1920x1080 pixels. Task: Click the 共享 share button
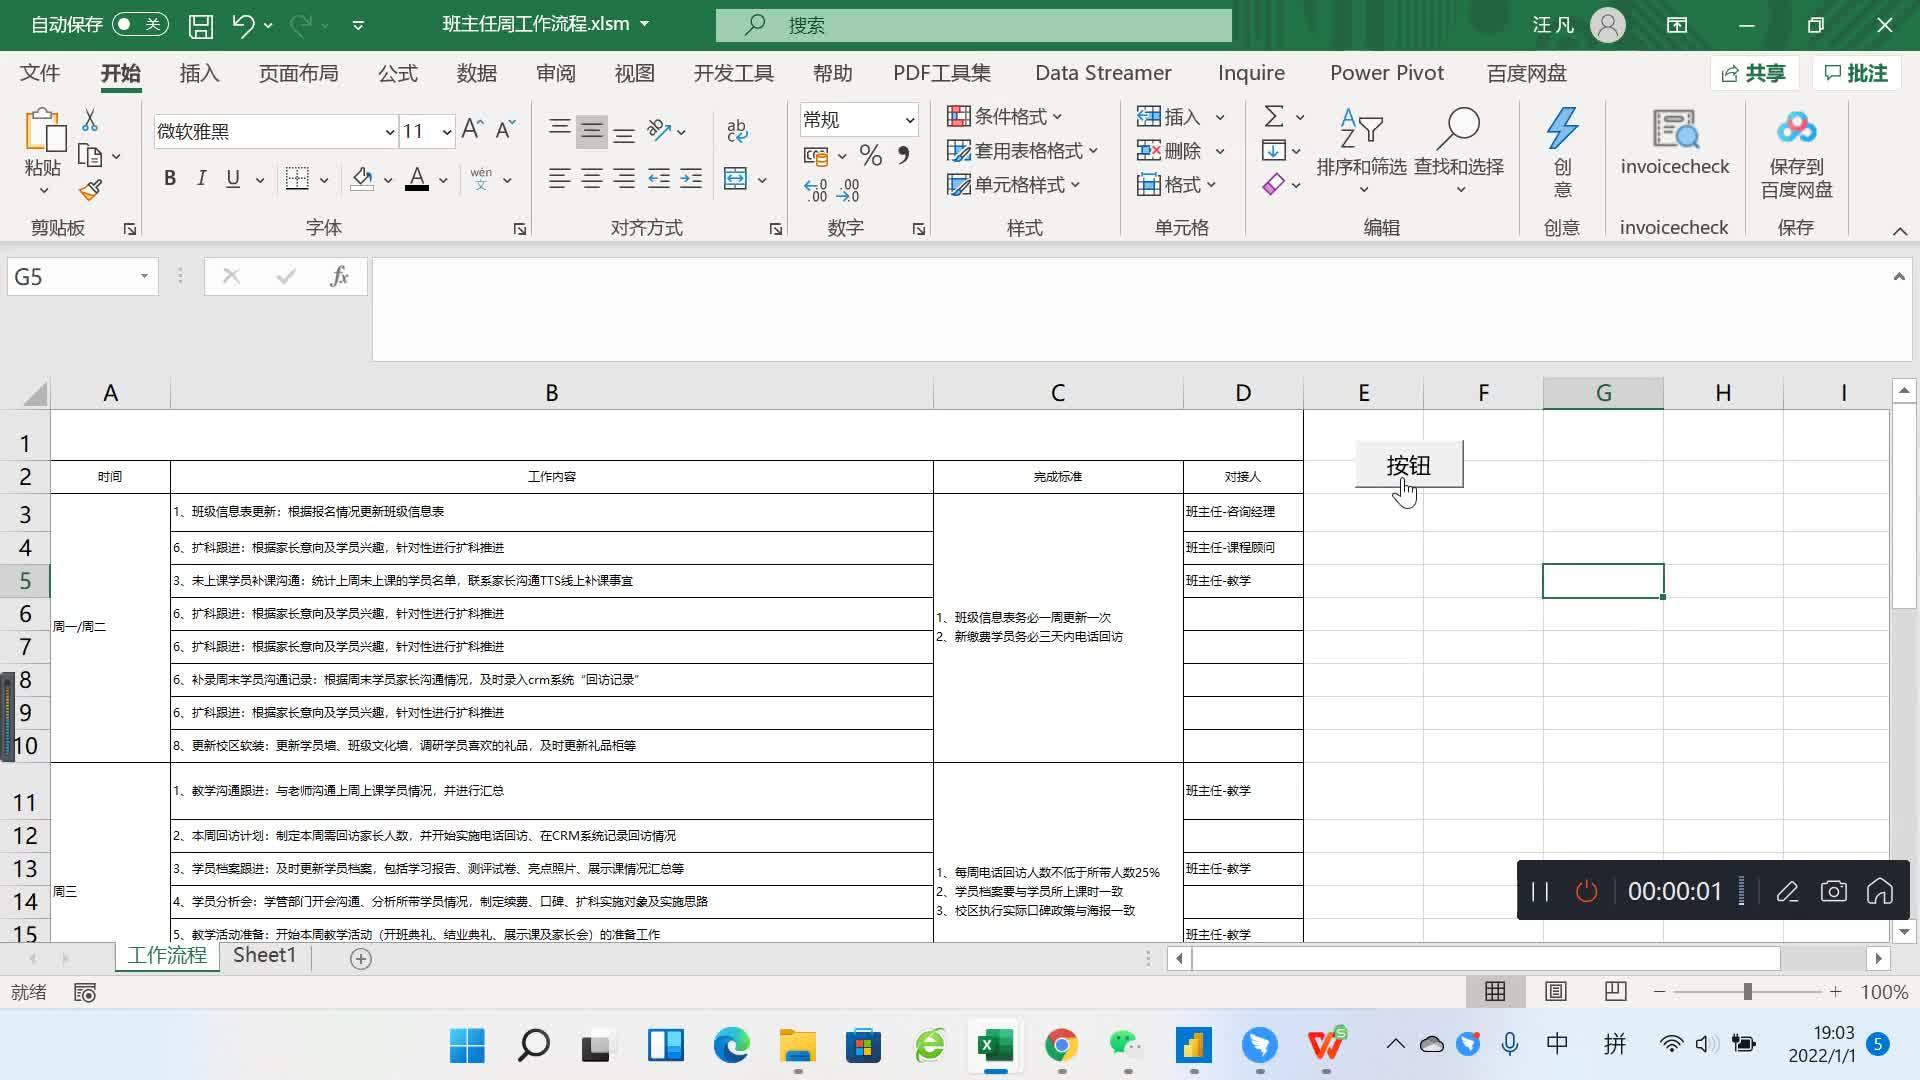click(1754, 73)
